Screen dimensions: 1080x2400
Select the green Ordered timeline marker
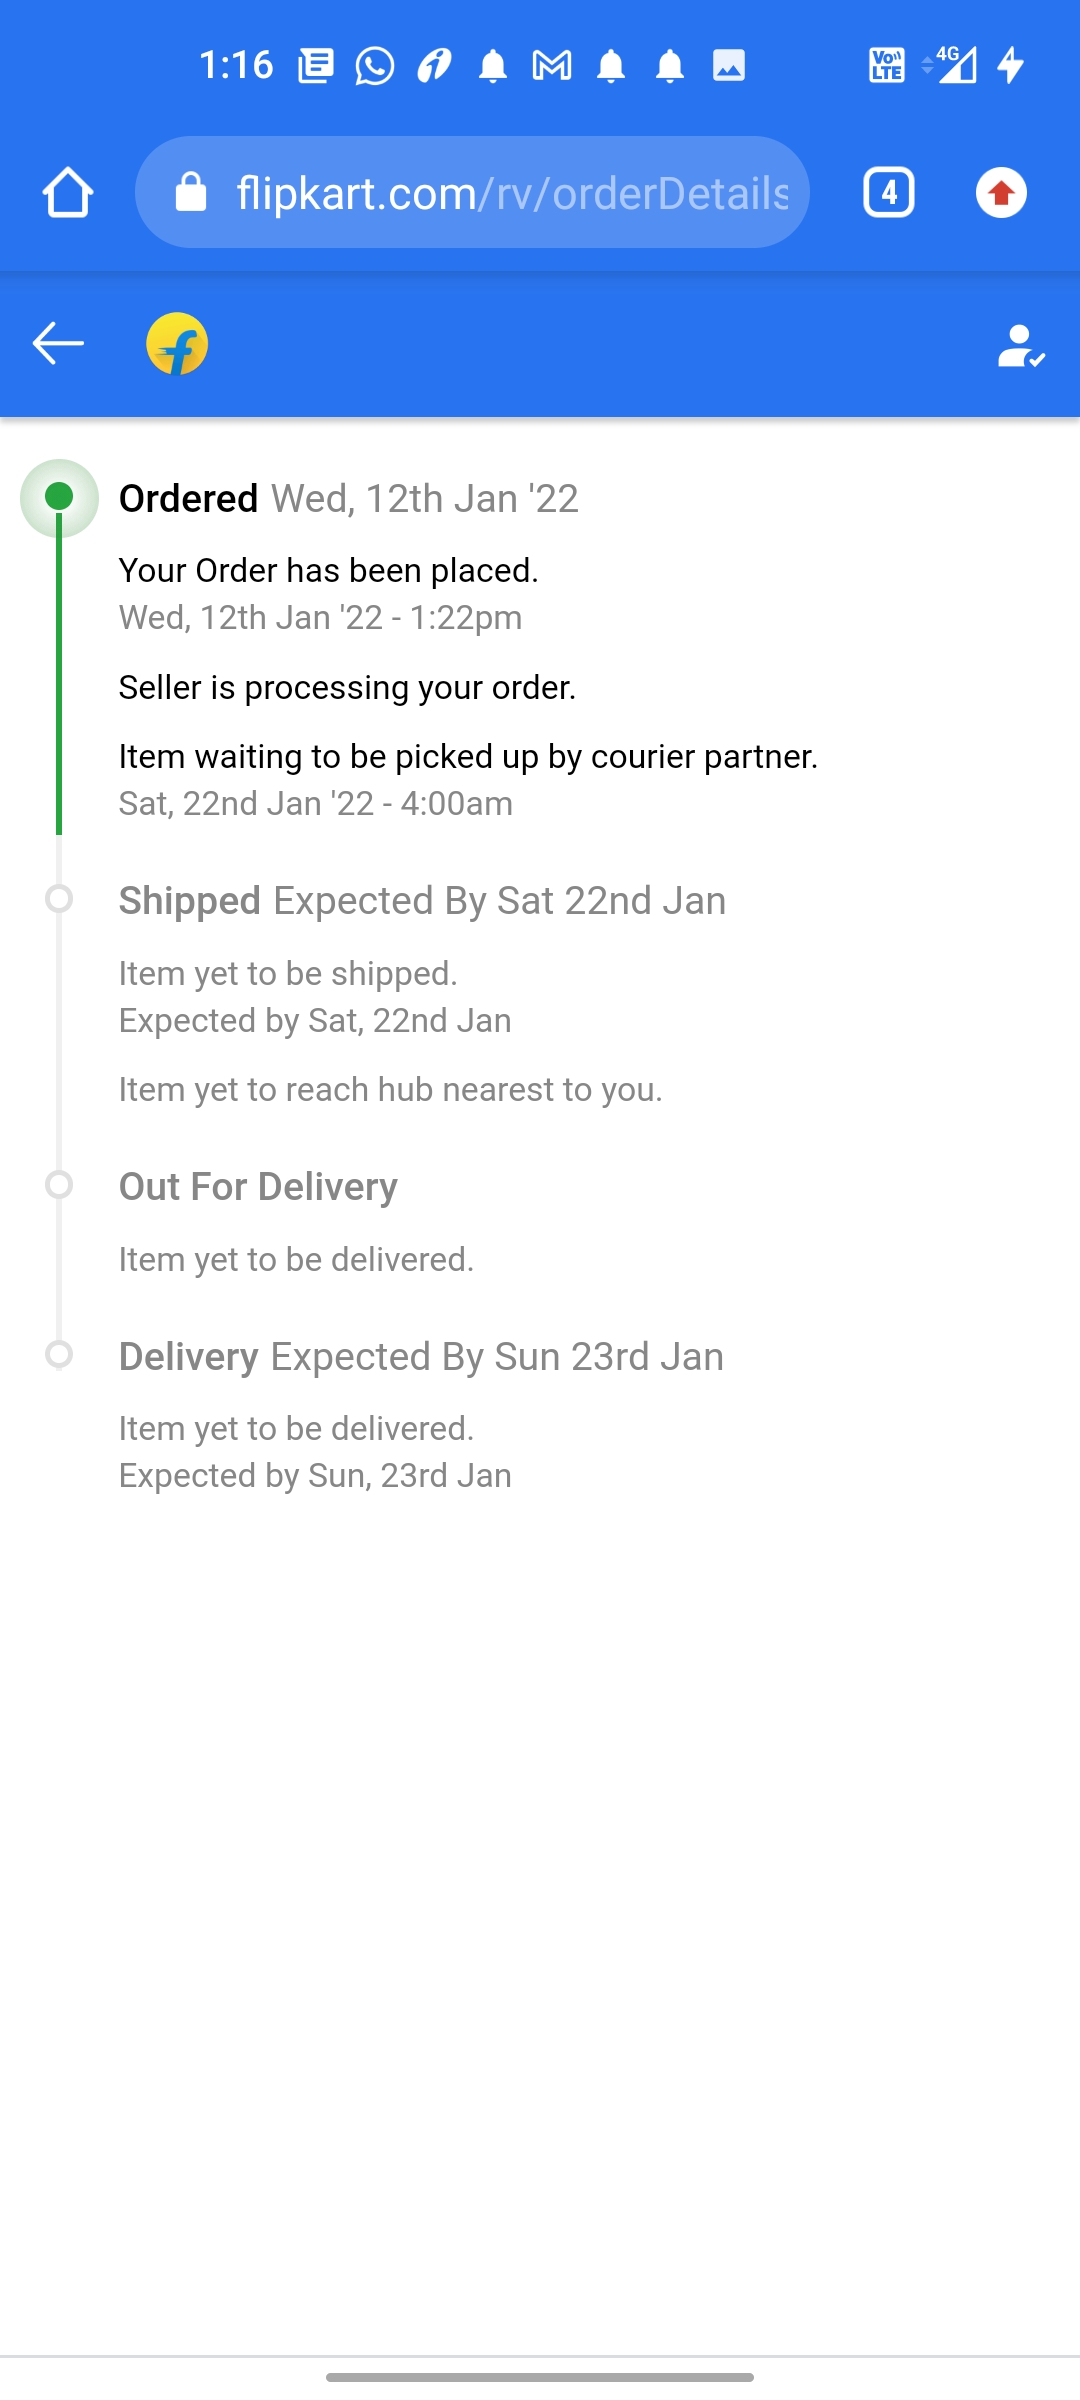[x=59, y=497]
